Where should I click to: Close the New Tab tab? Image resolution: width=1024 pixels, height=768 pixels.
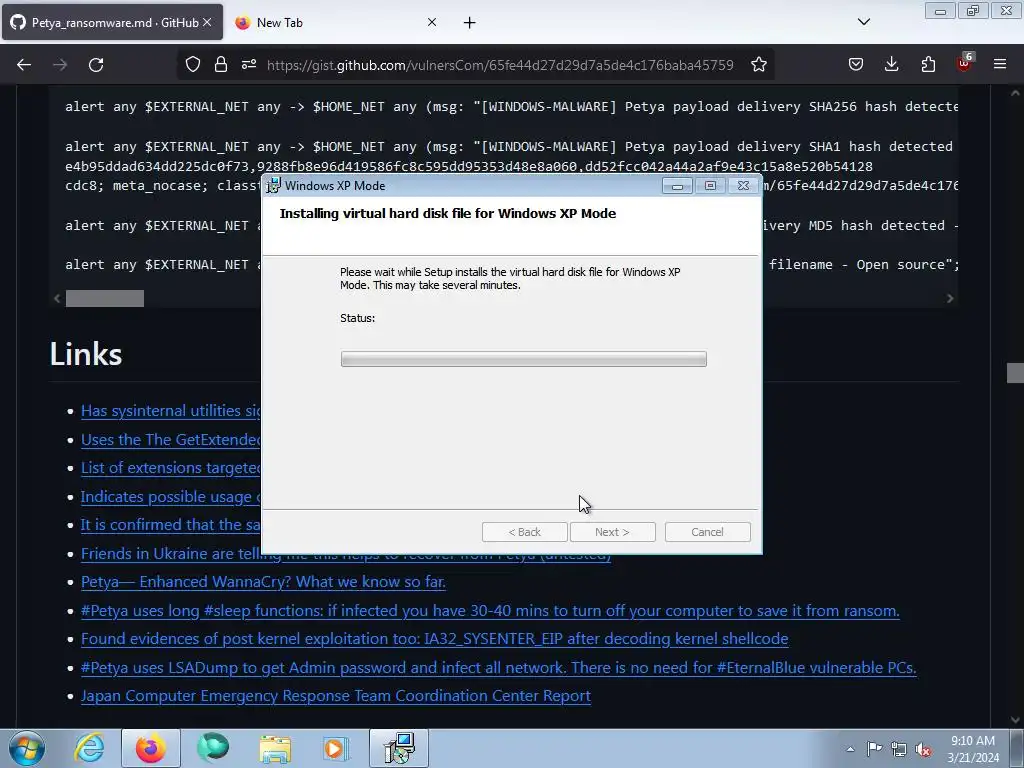[432, 22]
